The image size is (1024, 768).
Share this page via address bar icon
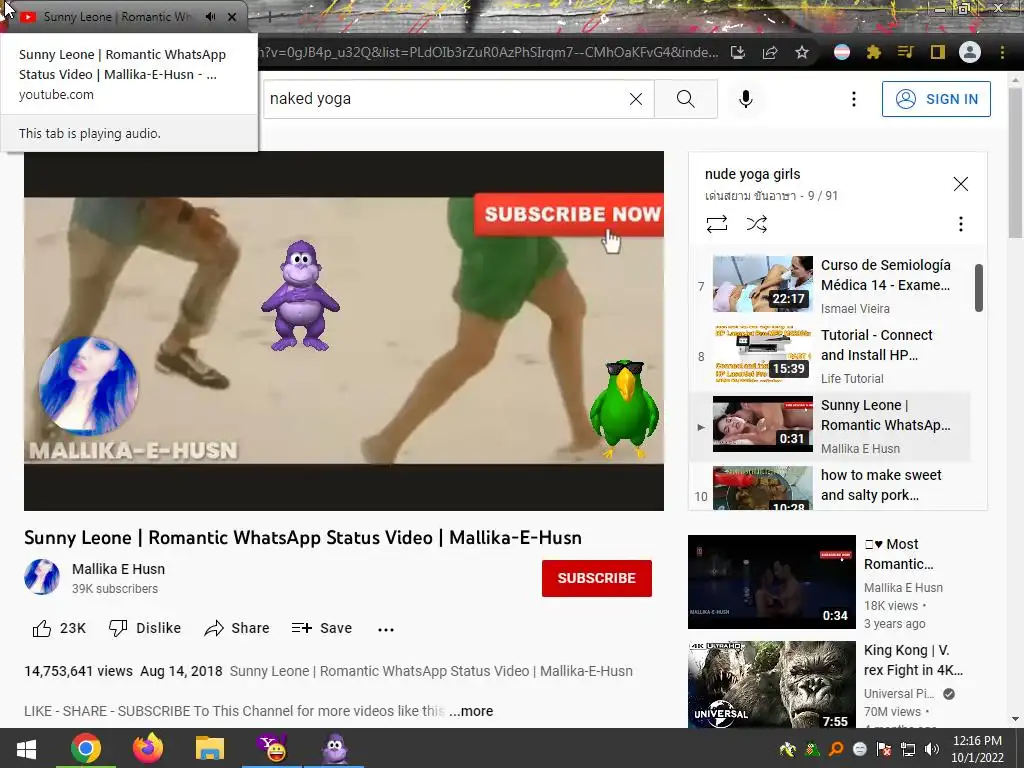(770, 52)
